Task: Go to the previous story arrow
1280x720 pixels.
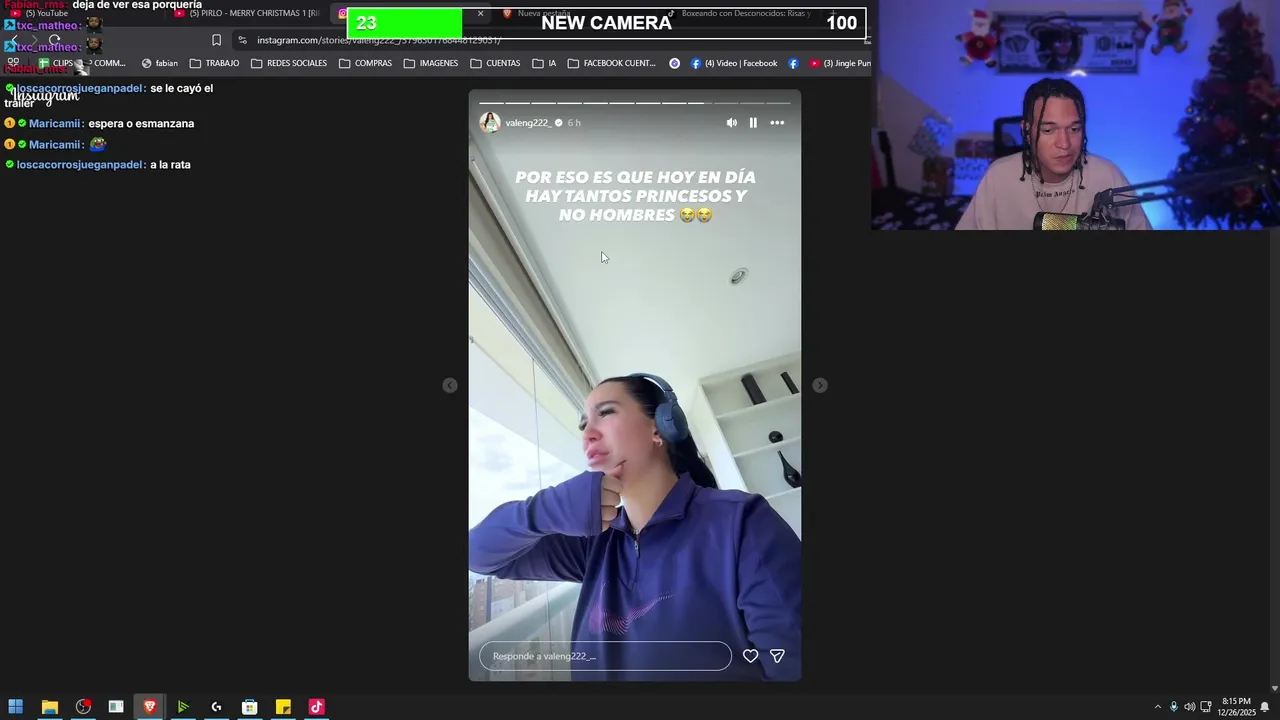Action: 450,385
